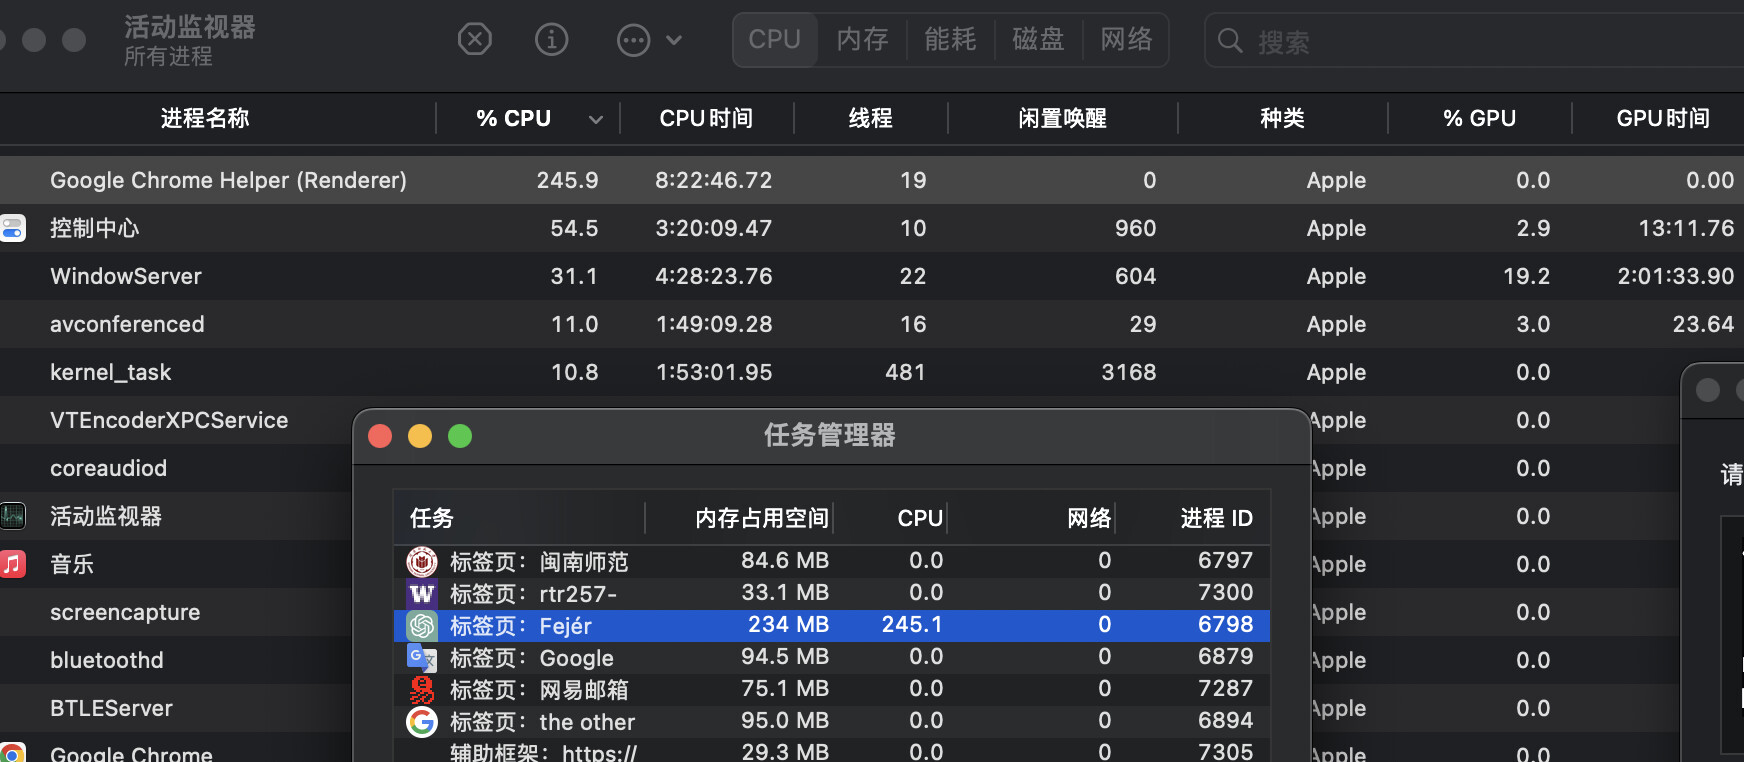Zoom the 任务管理器 window green button

(460, 436)
